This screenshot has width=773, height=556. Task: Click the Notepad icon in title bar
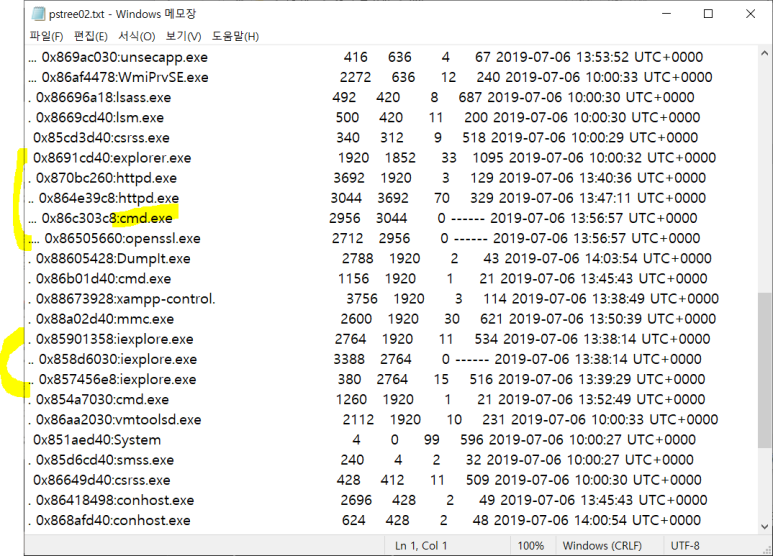pos(38,14)
